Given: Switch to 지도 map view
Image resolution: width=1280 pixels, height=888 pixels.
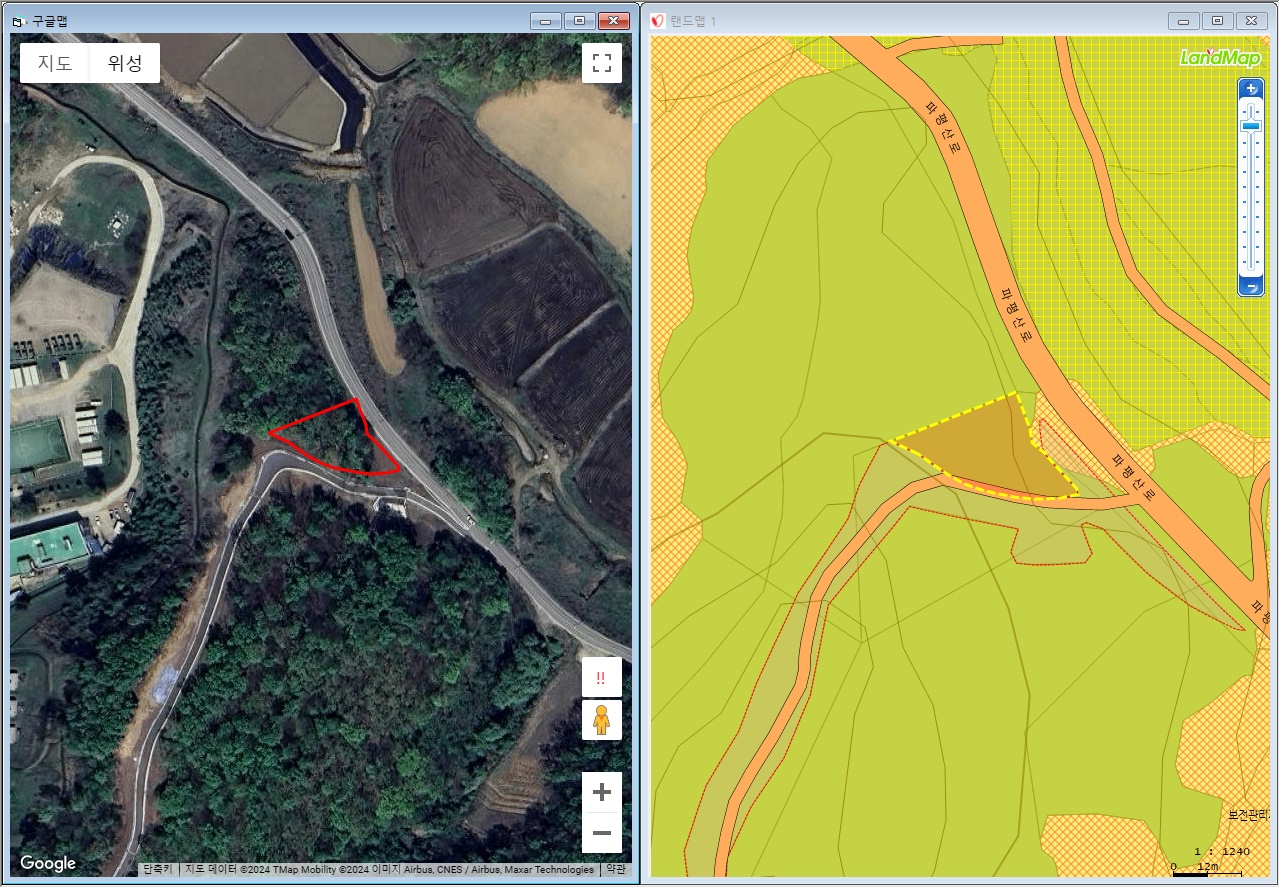Looking at the screenshot, I should coord(55,63).
